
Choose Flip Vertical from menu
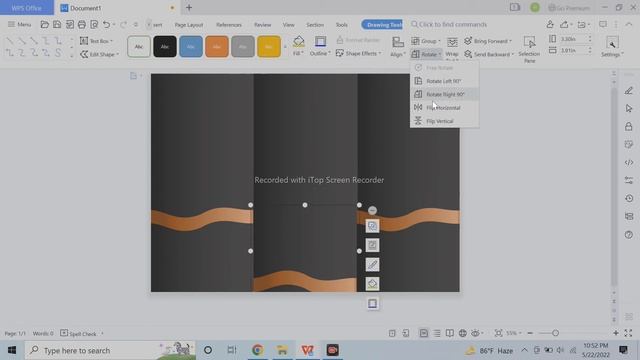point(444,121)
